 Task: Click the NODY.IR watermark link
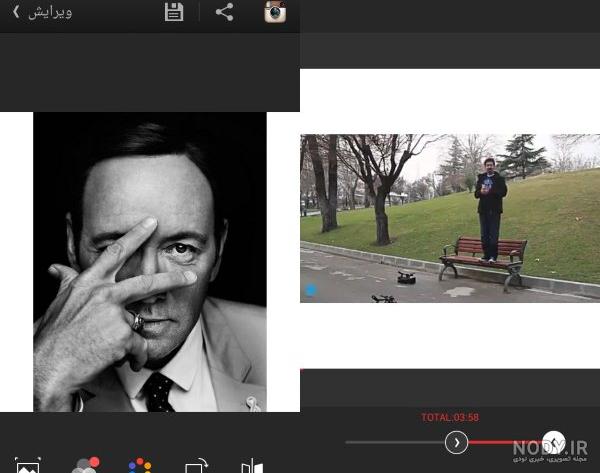tap(549, 451)
